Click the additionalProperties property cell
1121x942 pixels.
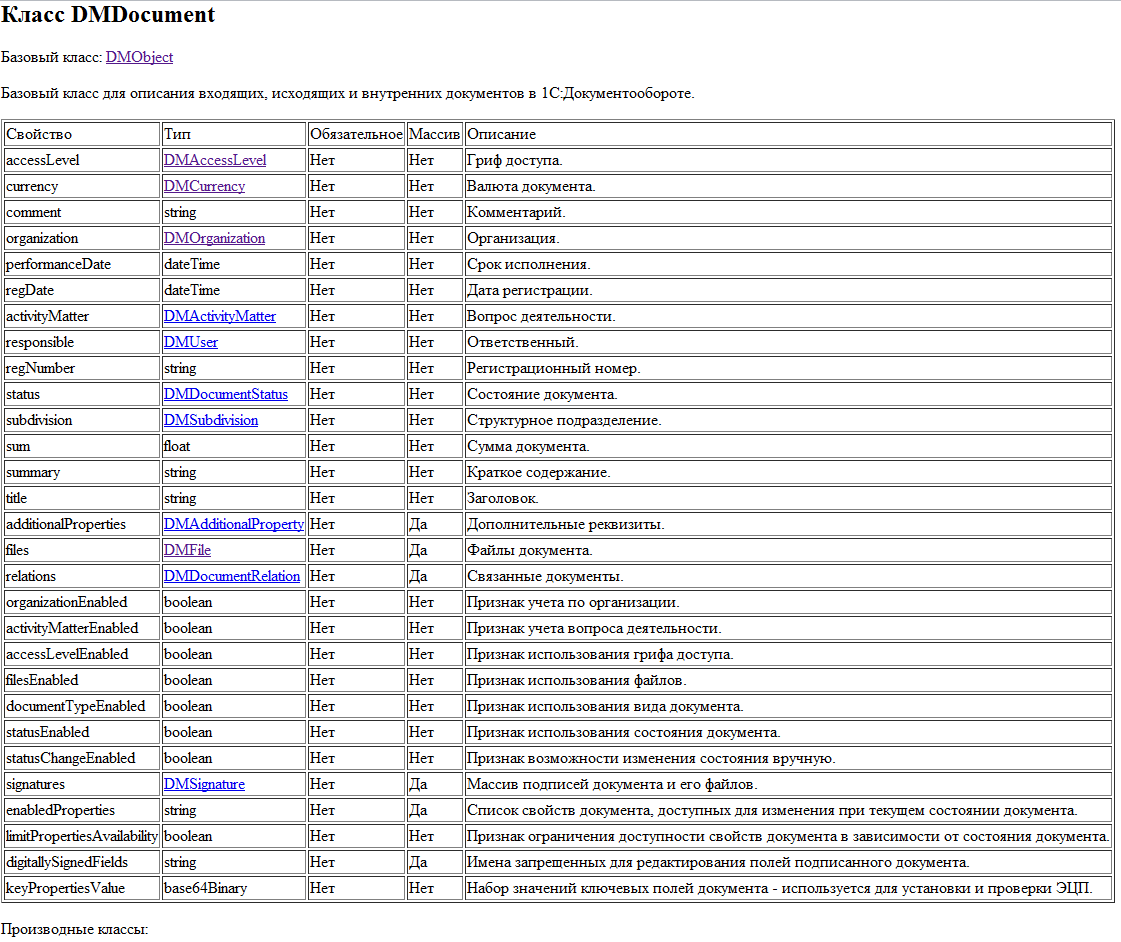point(82,524)
